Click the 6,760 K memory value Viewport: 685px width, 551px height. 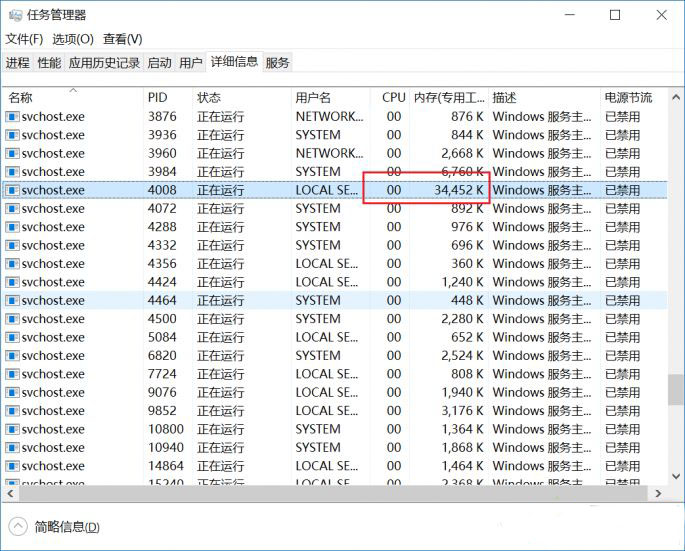pos(462,172)
